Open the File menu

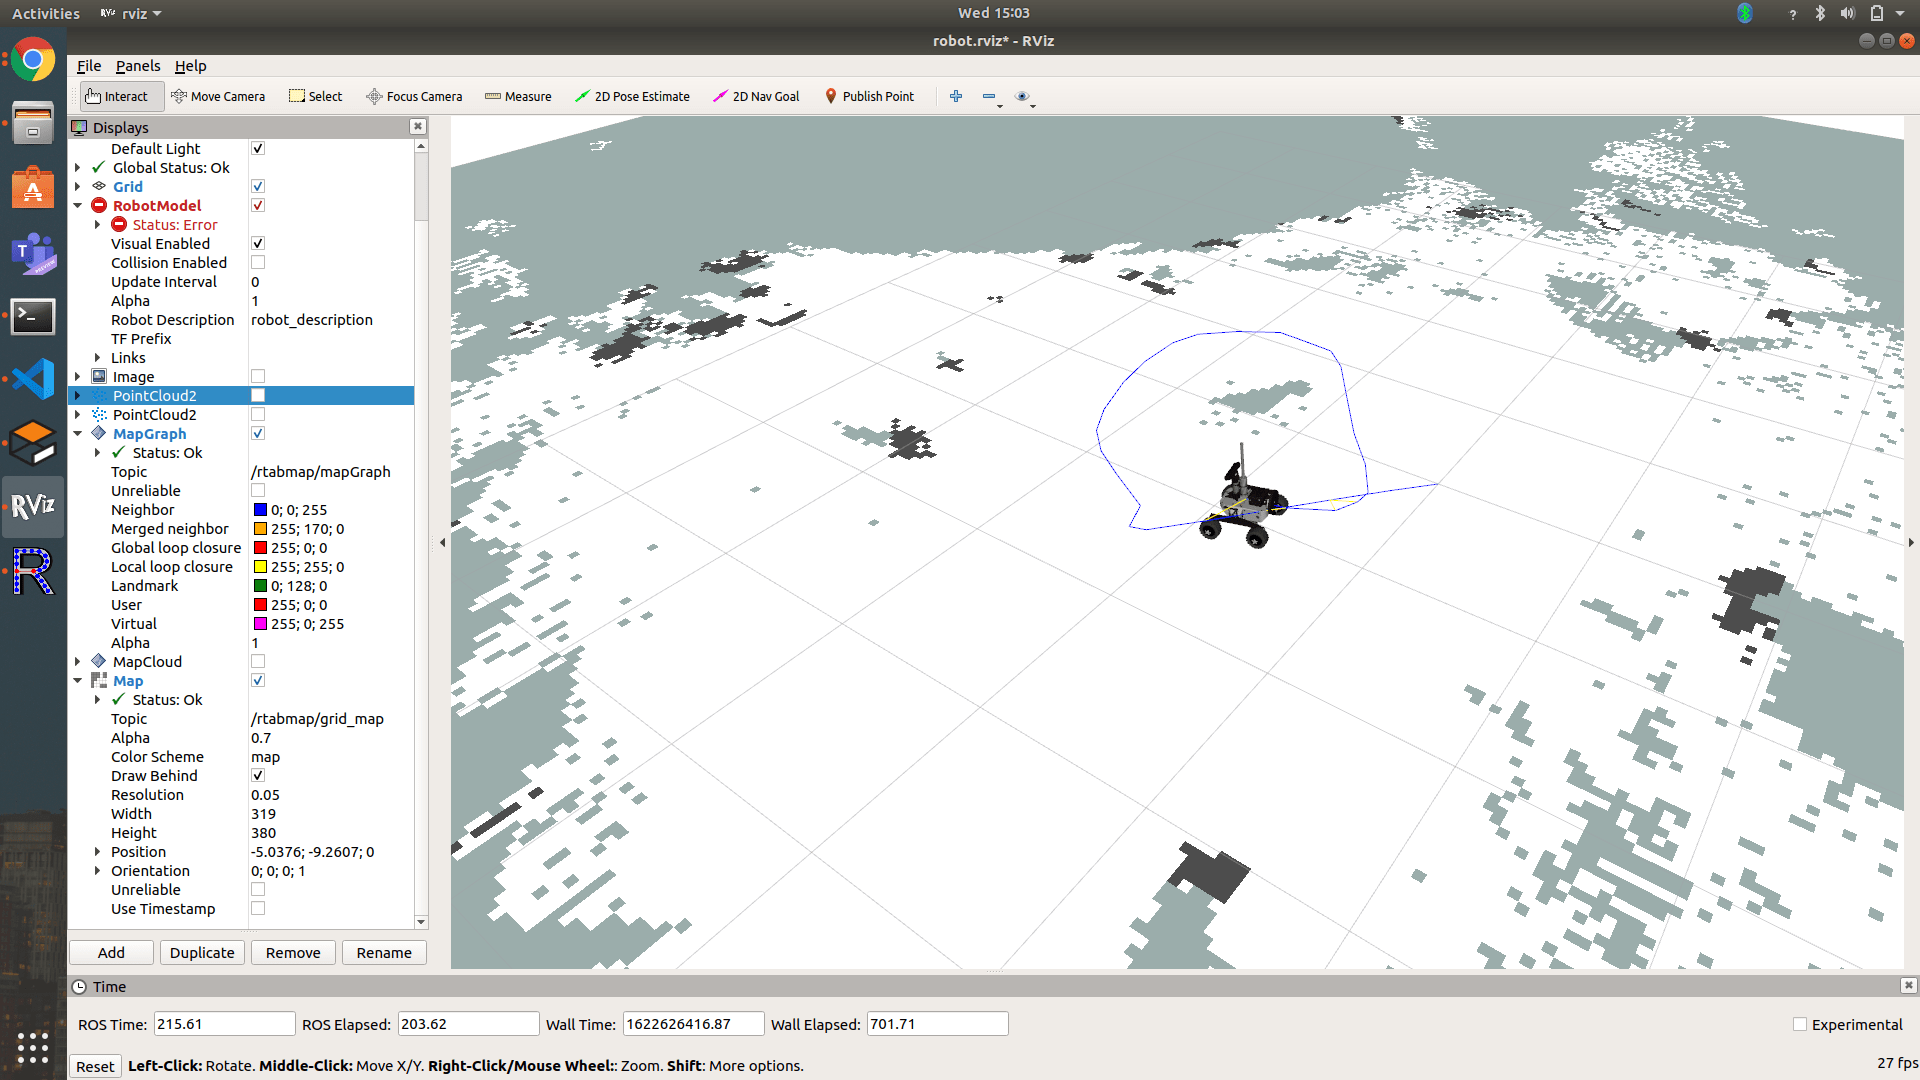click(x=89, y=66)
